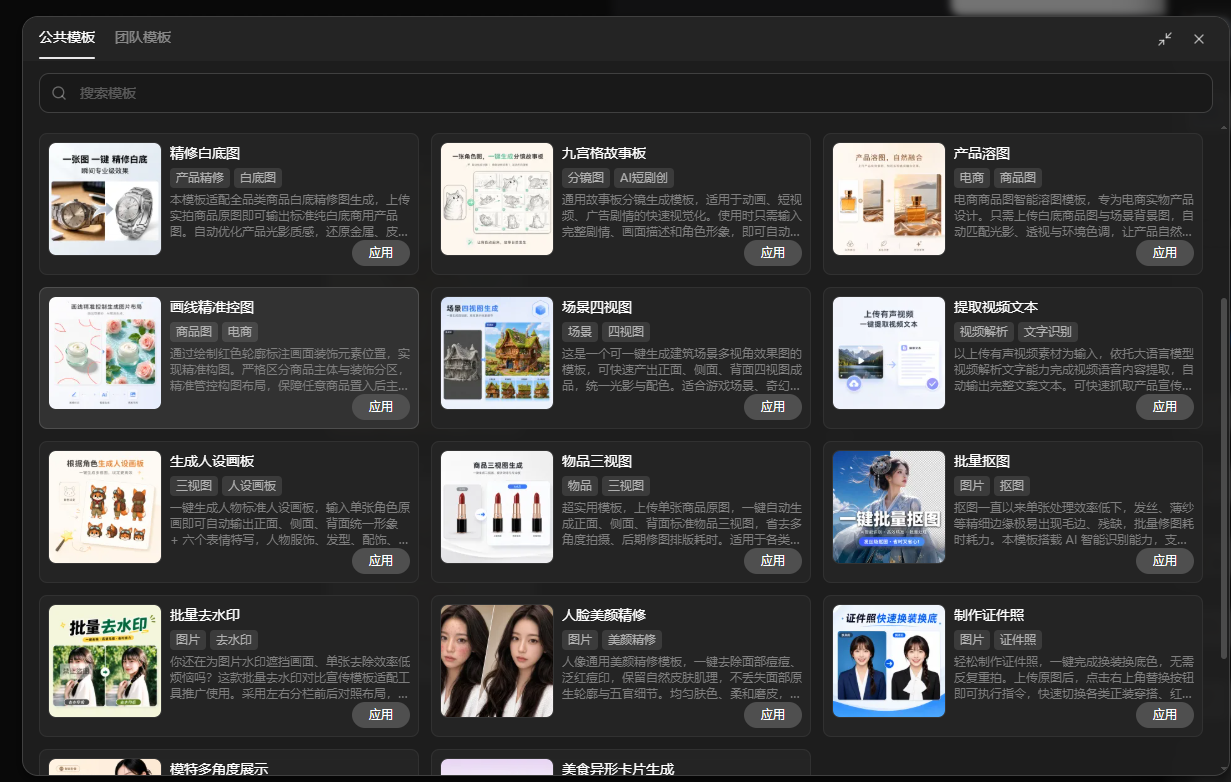Screen dimensions: 1231x782
Task: Open the 生成人设画板 thumbnail
Action: coord(105,507)
